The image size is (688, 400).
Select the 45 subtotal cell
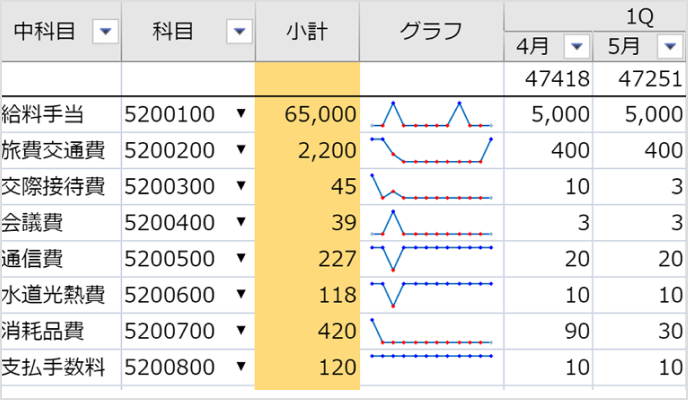(x=307, y=186)
